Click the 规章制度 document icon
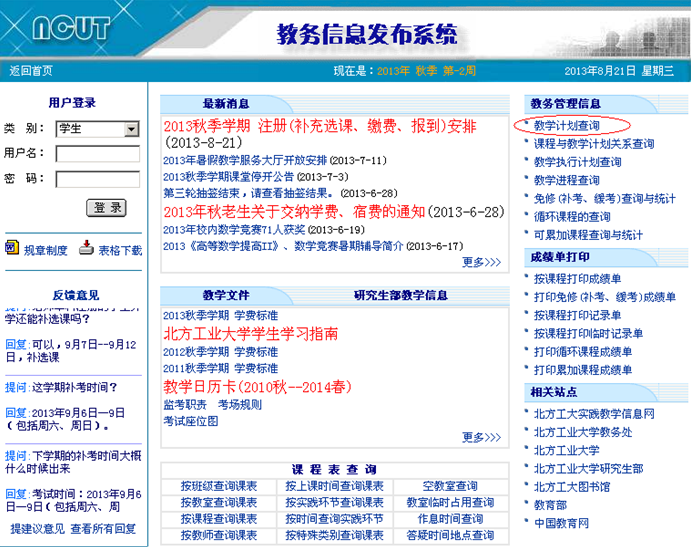Image resolution: width=691 pixels, height=547 pixels. click(12, 249)
